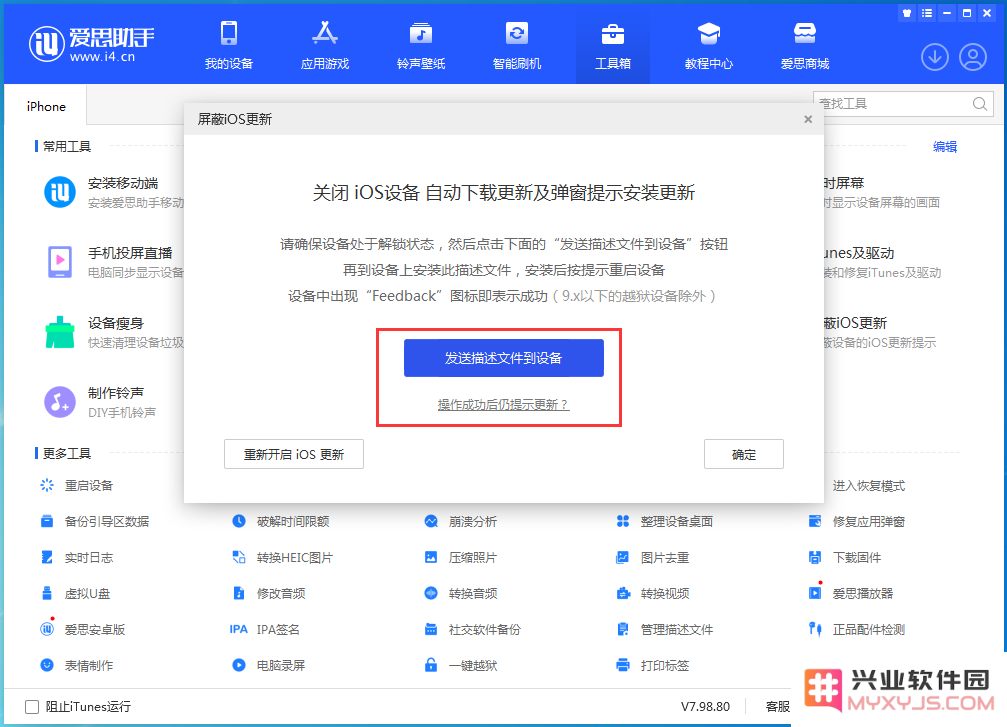Open 崩溃分析 crash analysis tool
Screen dimensions: 1007x727
click(460, 521)
